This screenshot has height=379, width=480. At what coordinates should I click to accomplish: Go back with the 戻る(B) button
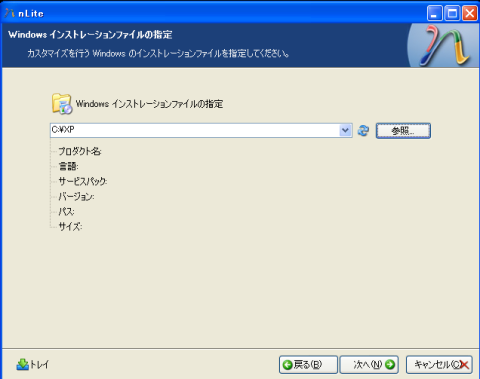pyautogui.click(x=308, y=365)
